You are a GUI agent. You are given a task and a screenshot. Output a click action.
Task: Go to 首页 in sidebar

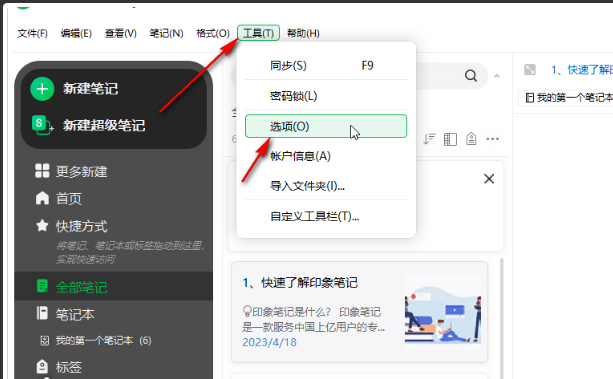(x=69, y=199)
